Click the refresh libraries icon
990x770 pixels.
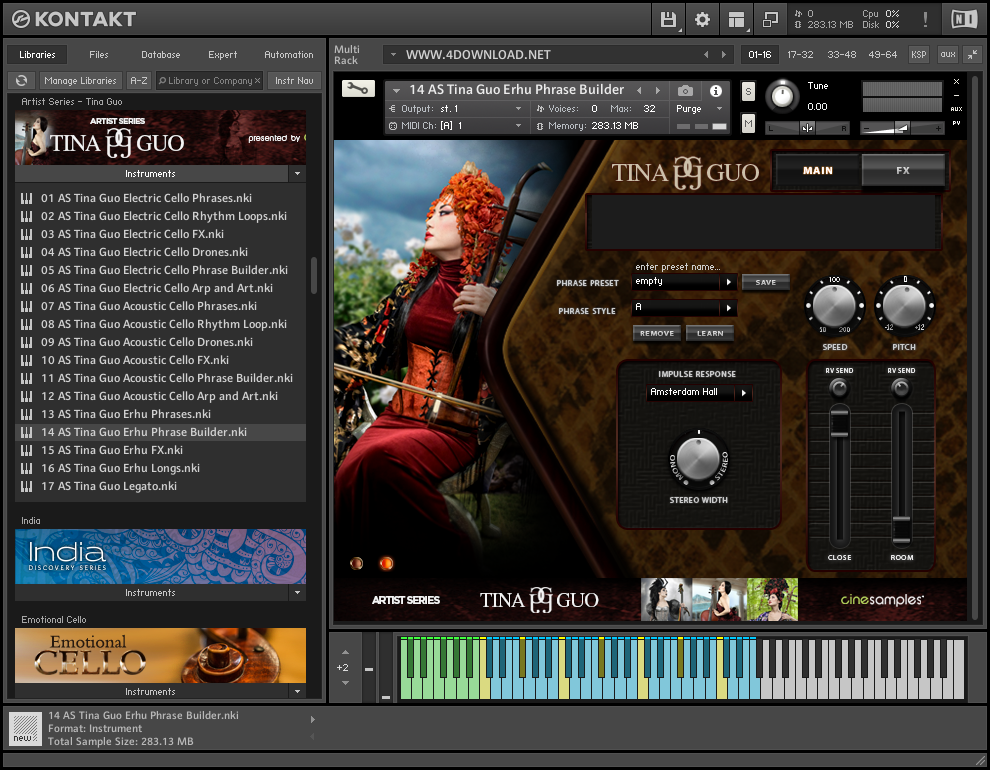[21, 81]
